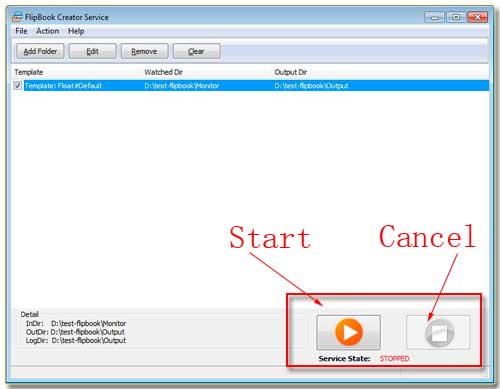Click the Add Folder button

point(40,51)
